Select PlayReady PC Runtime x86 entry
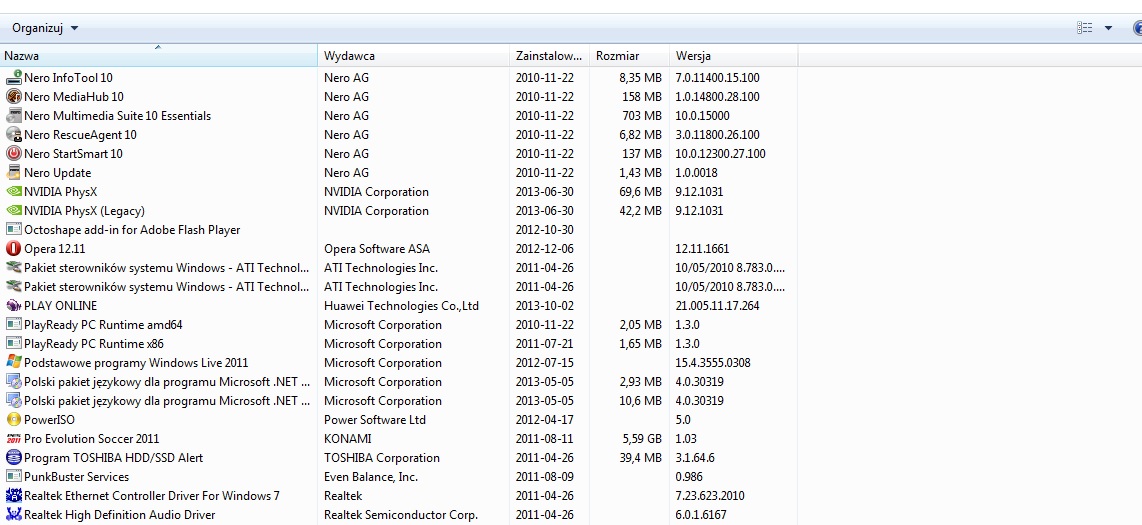 coord(94,344)
